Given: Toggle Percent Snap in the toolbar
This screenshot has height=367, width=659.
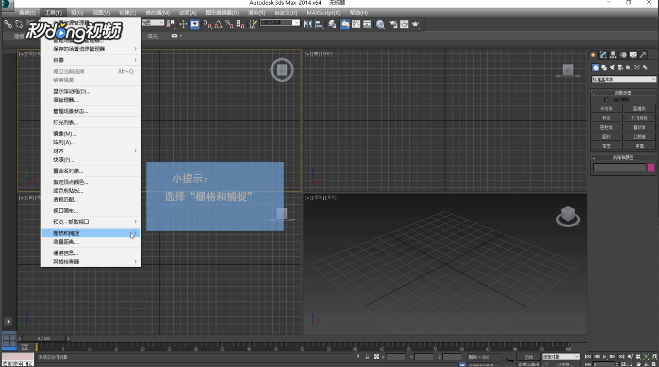Looking at the screenshot, I should [229, 24].
